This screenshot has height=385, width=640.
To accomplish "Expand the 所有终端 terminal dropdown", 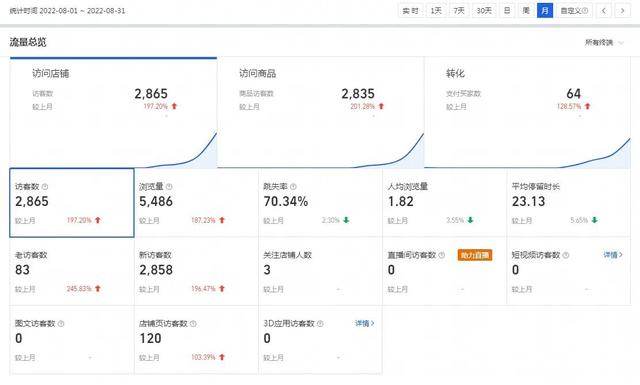I will pos(604,42).
